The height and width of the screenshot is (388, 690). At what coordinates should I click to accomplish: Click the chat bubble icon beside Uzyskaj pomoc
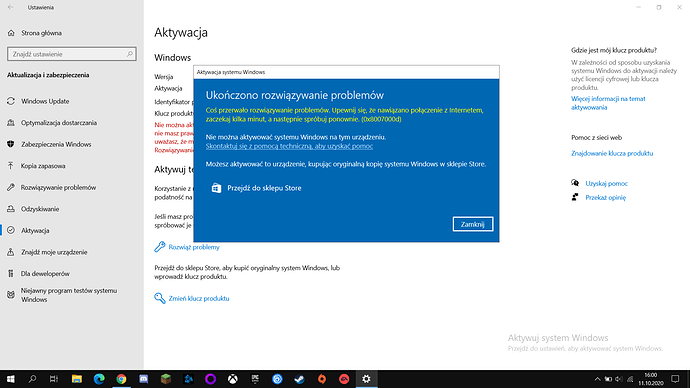click(575, 183)
